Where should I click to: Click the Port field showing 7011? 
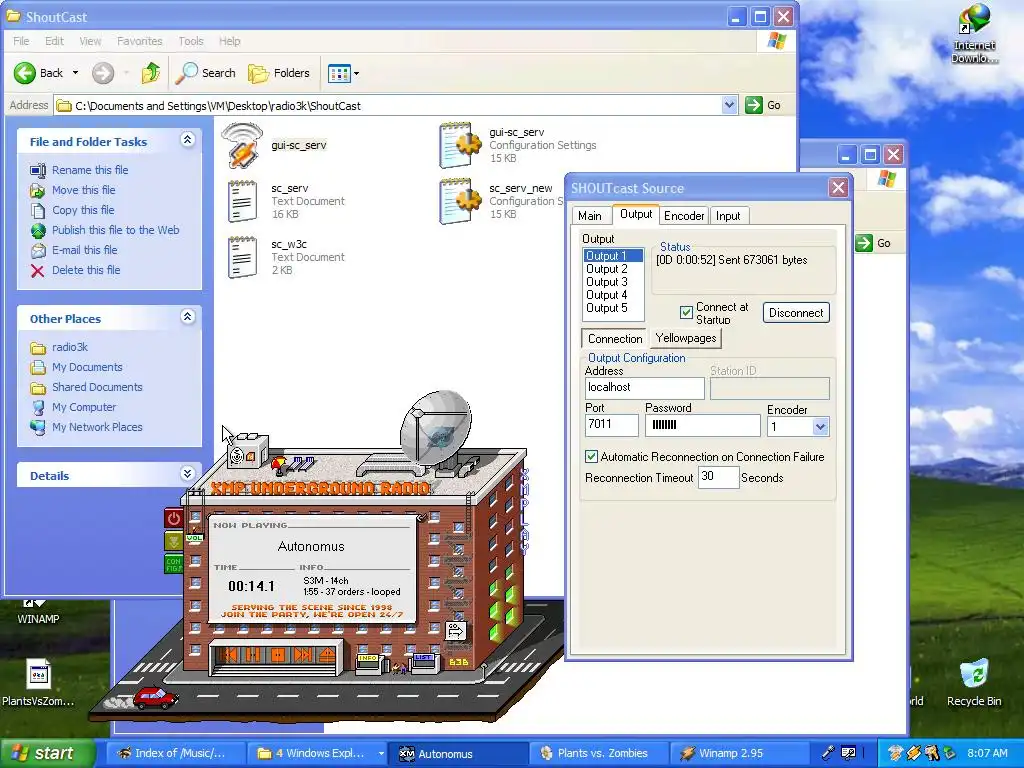pyautogui.click(x=611, y=425)
